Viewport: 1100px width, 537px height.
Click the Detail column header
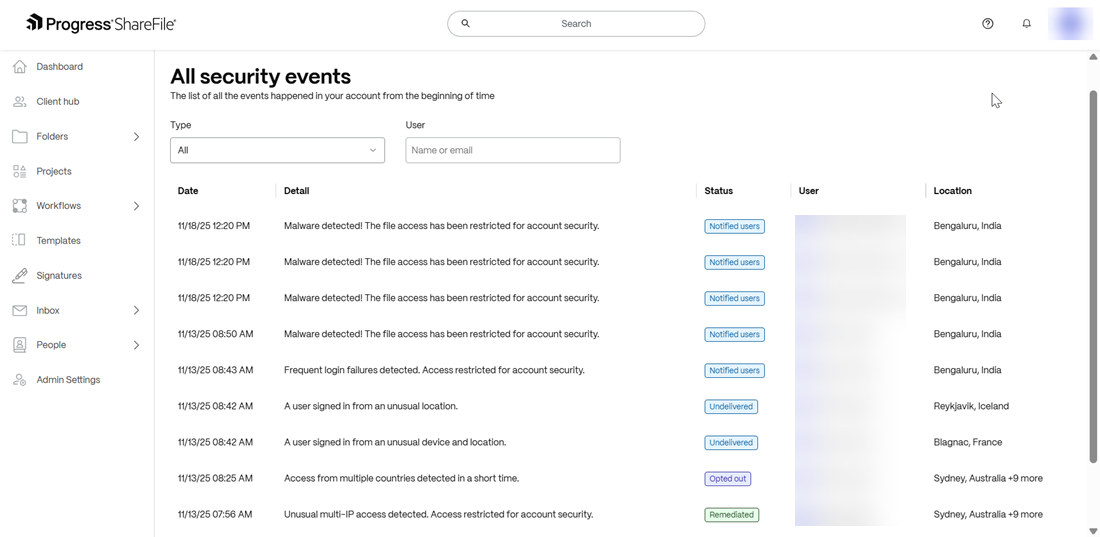tap(296, 191)
